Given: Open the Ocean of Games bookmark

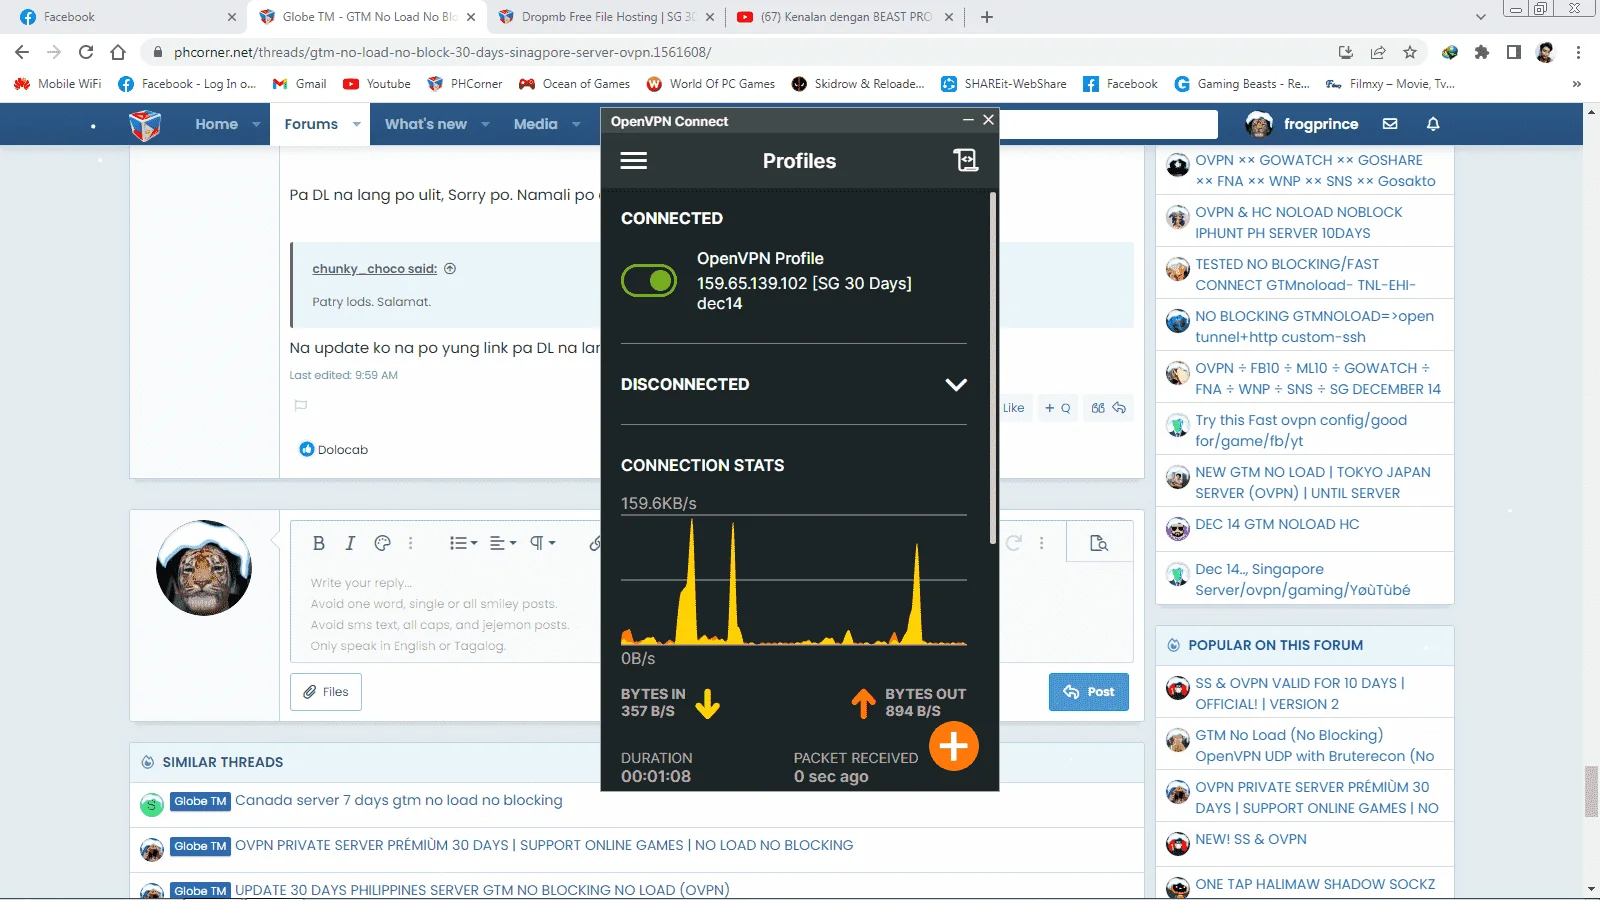Looking at the screenshot, I should coord(574,84).
